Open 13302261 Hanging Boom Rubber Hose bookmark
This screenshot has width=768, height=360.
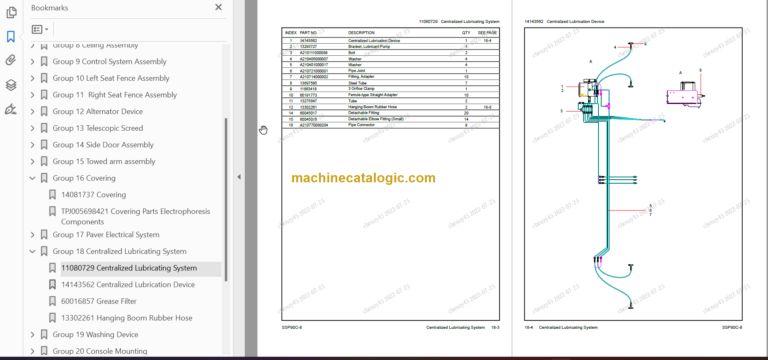tap(126, 318)
